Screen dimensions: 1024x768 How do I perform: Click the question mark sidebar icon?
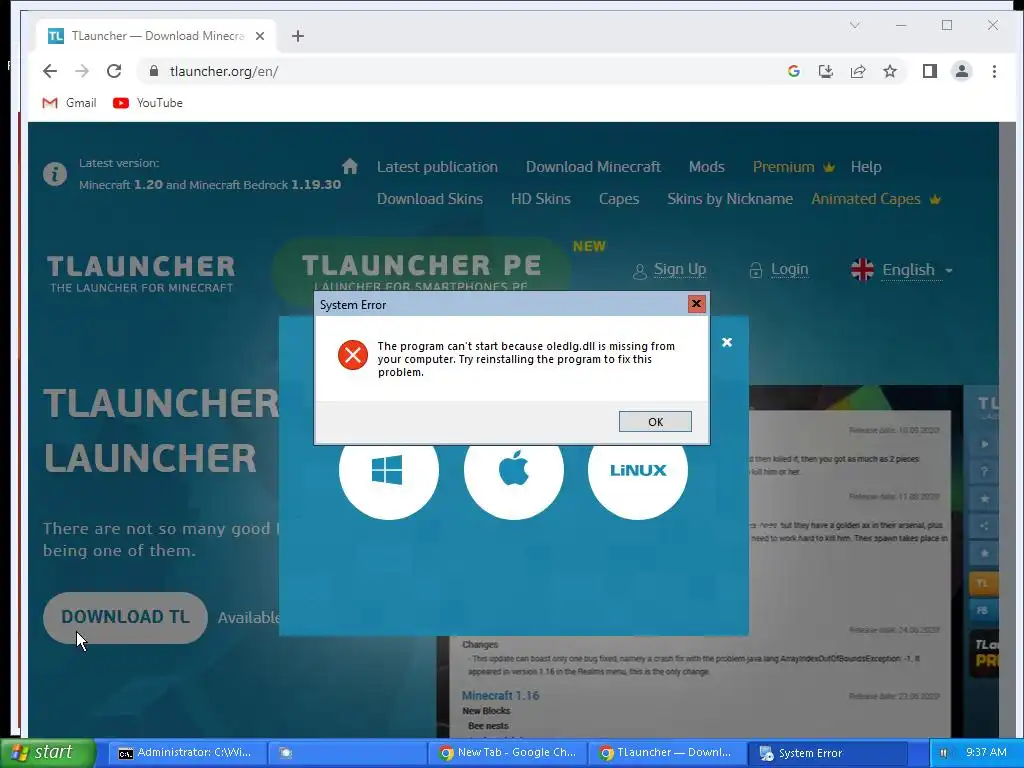coord(984,472)
